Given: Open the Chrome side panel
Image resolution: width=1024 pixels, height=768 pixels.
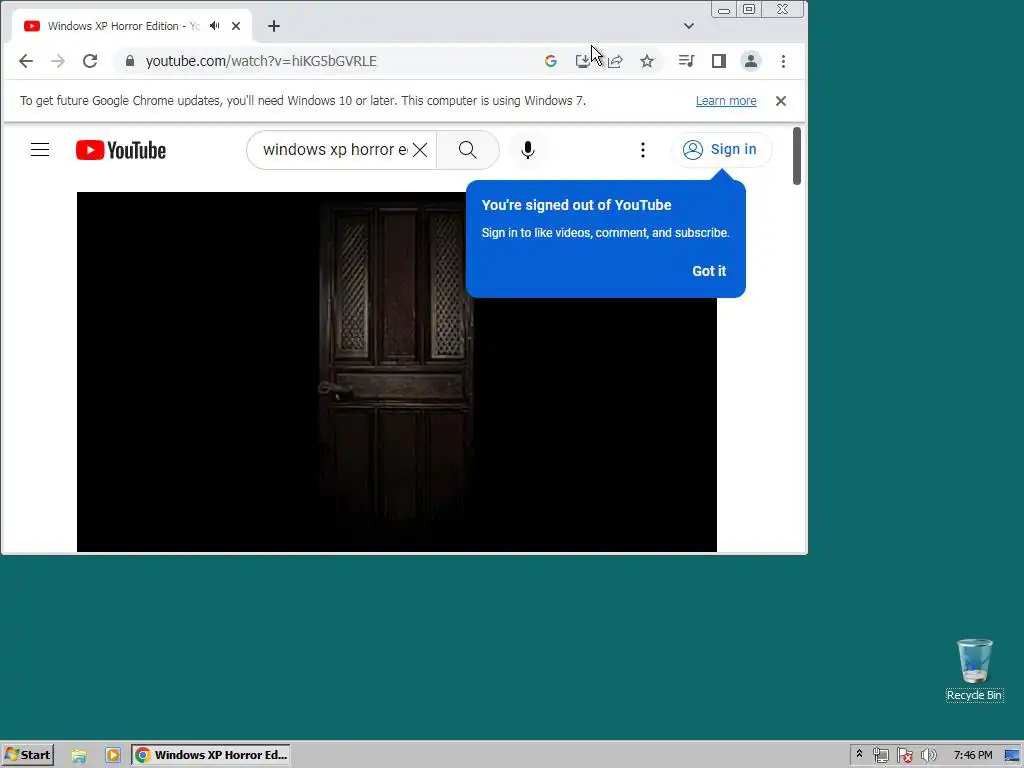Looking at the screenshot, I should [x=718, y=61].
